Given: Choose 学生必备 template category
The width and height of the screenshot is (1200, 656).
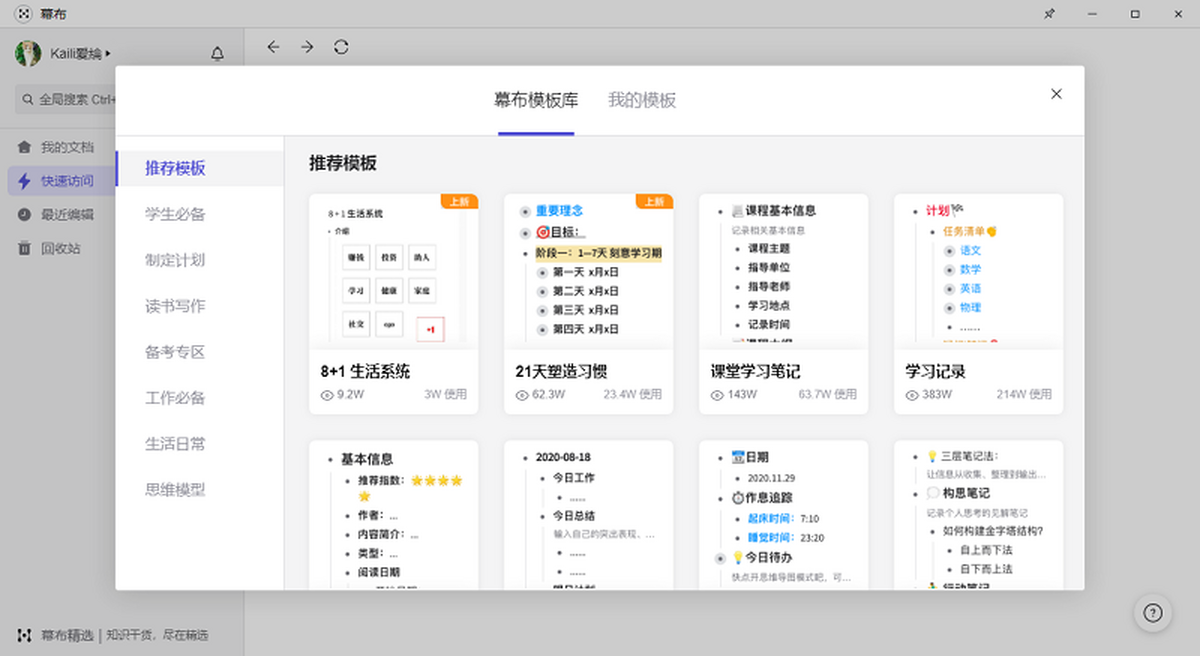Looking at the screenshot, I should (175, 214).
